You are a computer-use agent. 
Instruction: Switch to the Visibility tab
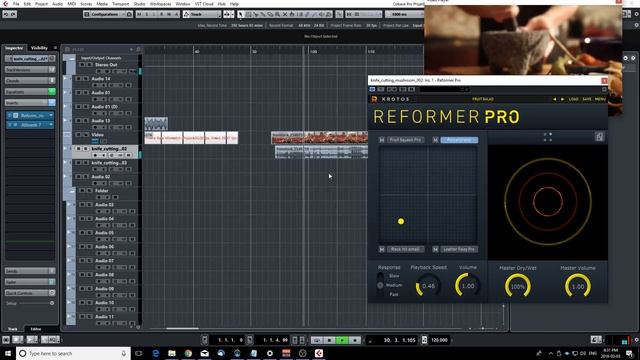(x=39, y=48)
